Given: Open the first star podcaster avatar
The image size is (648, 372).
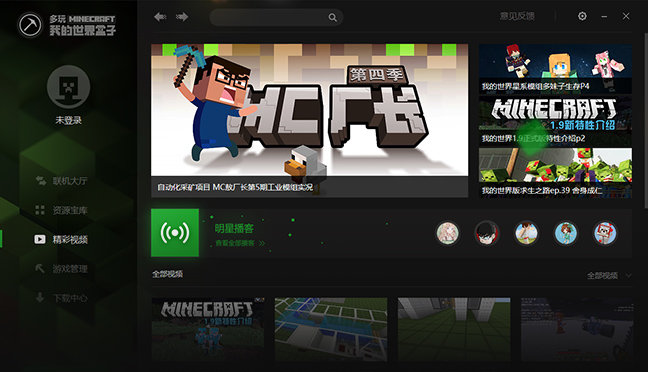Looking at the screenshot, I should 448,233.
